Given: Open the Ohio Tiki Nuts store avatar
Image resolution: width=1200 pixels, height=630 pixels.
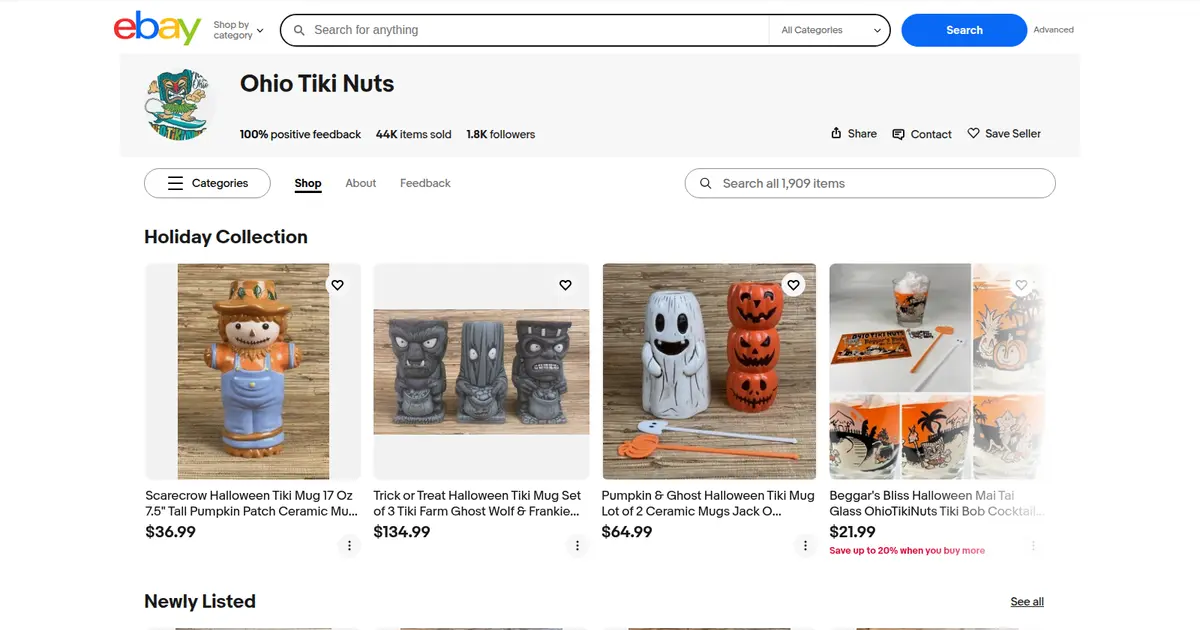Looking at the screenshot, I should click(x=181, y=105).
